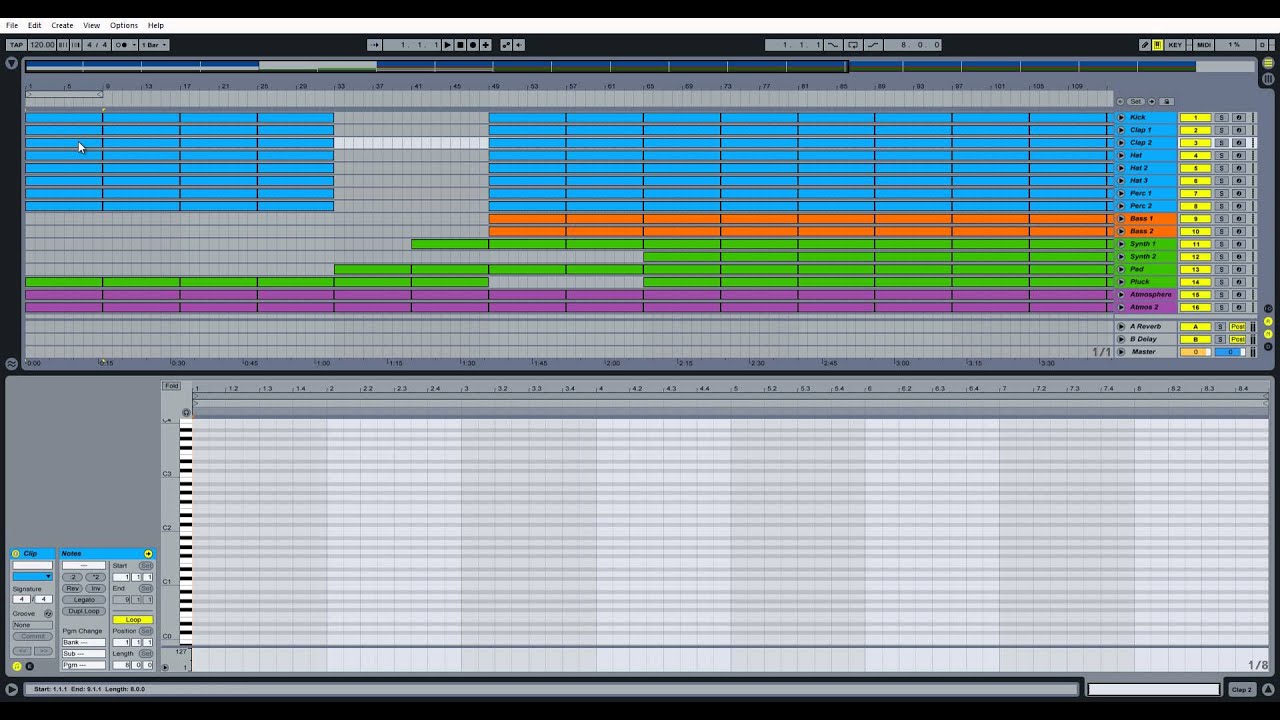Solo the Bass 2 track
The width and height of the screenshot is (1280, 720).
[x=1221, y=232]
